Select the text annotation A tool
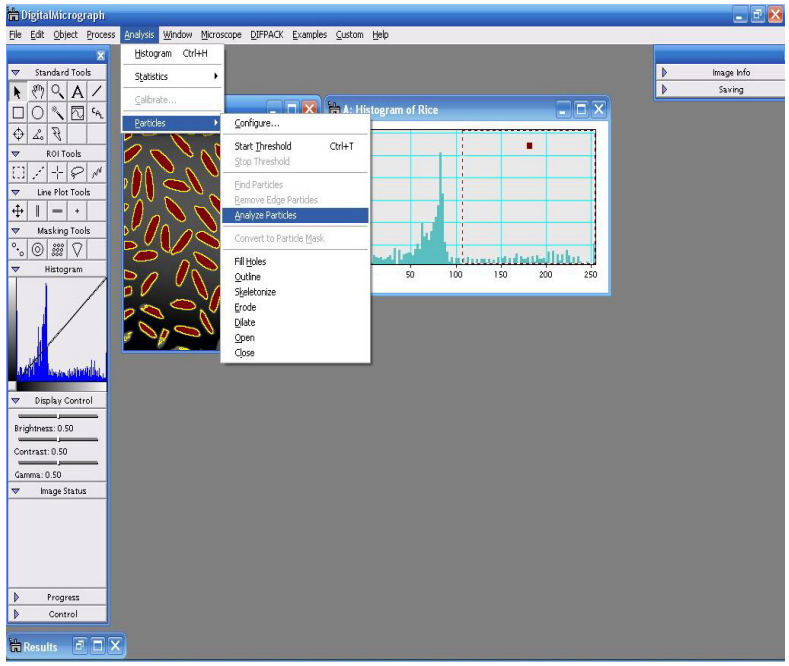Screen dimensions: 789x666 (77, 92)
